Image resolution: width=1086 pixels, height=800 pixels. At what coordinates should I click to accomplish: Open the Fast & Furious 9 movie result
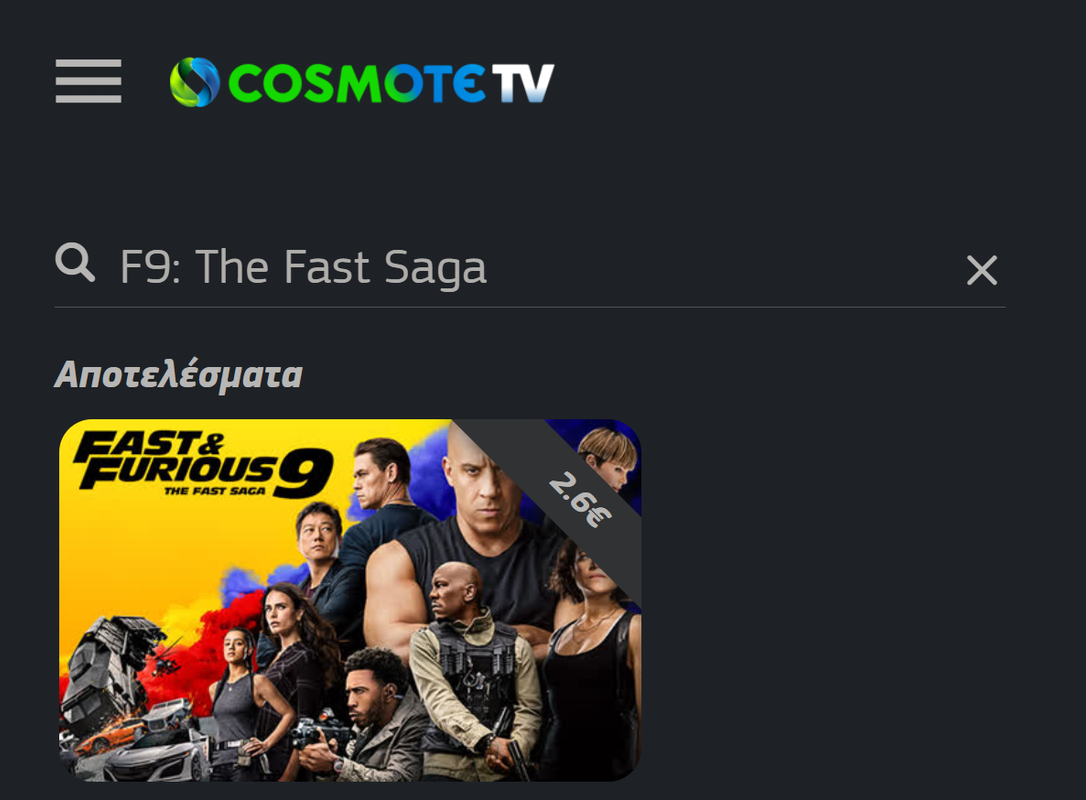tap(350, 600)
